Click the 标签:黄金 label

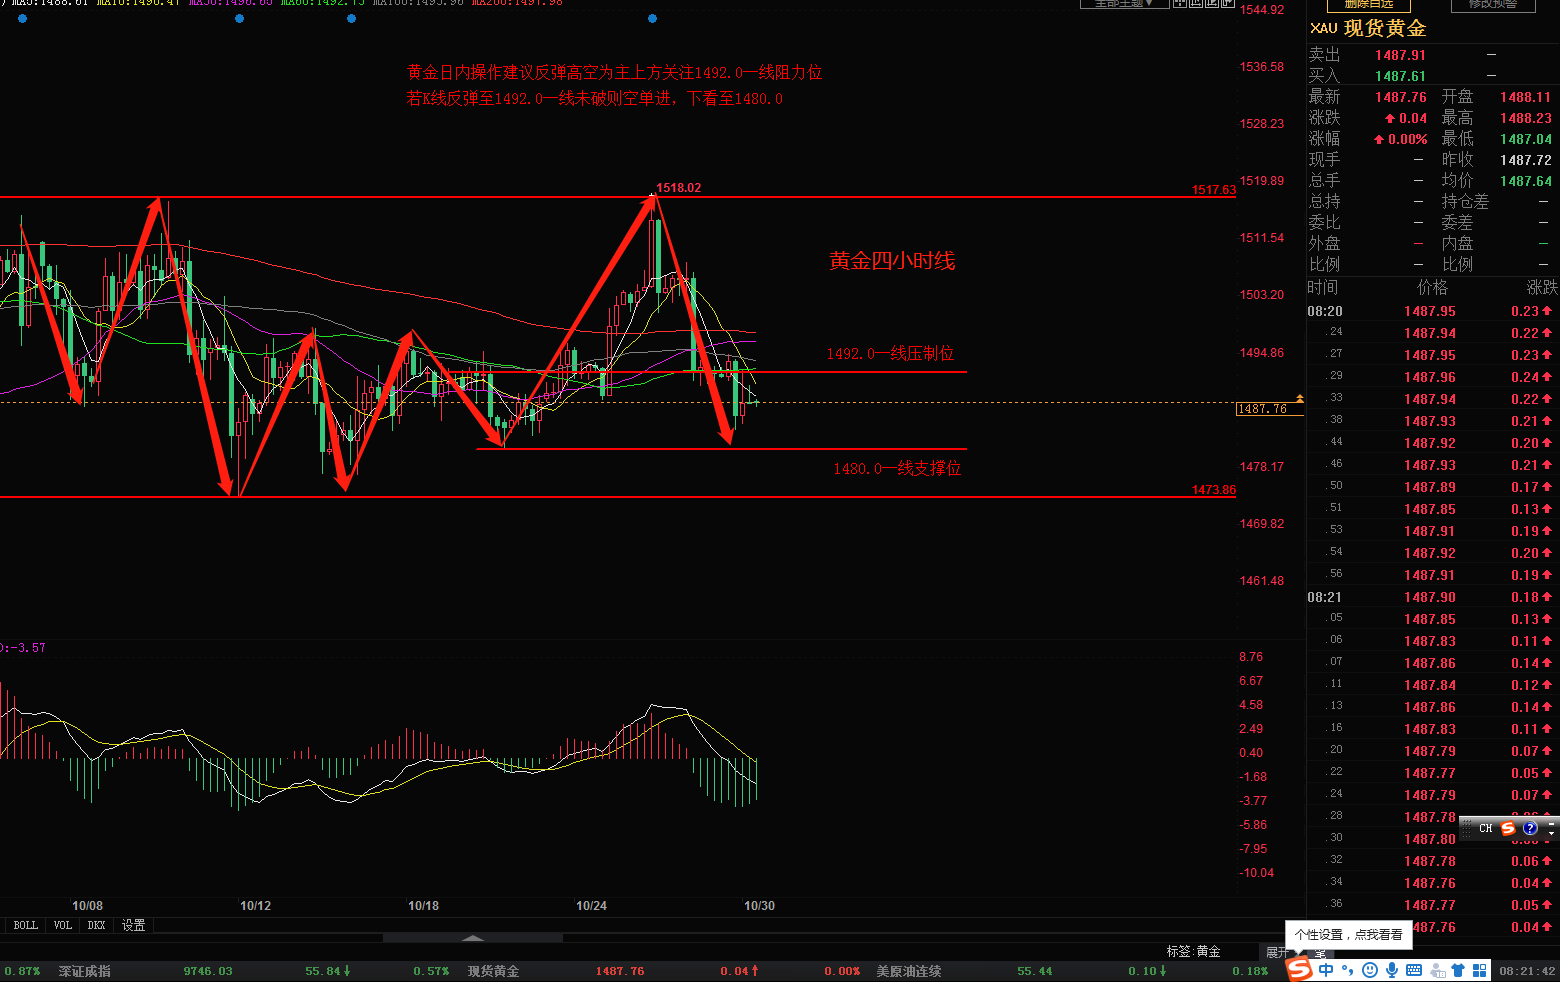click(x=1193, y=951)
